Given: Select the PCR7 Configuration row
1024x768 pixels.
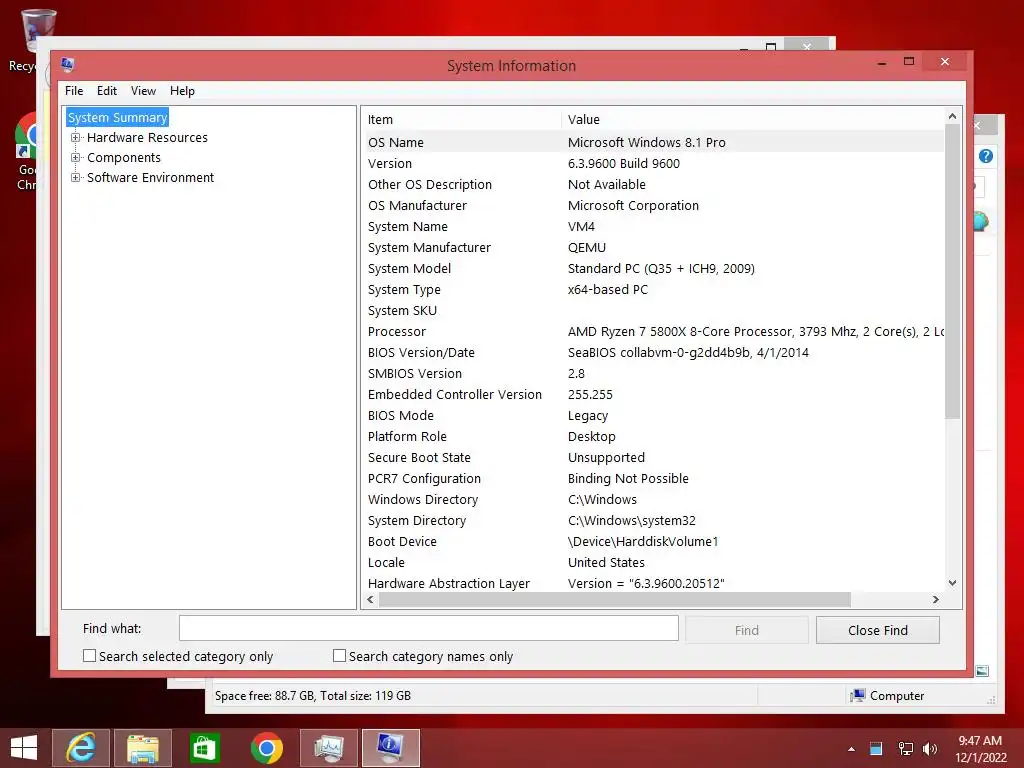Looking at the screenshot, I should click(653, 478).
